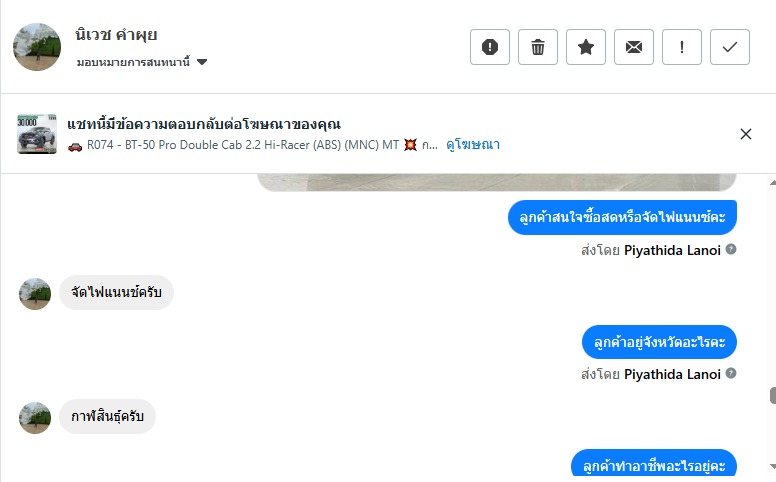Viewport: 776px width, 482px height.
Task: Click scrollbar down arrow in chat
Action: click(771, 466)
